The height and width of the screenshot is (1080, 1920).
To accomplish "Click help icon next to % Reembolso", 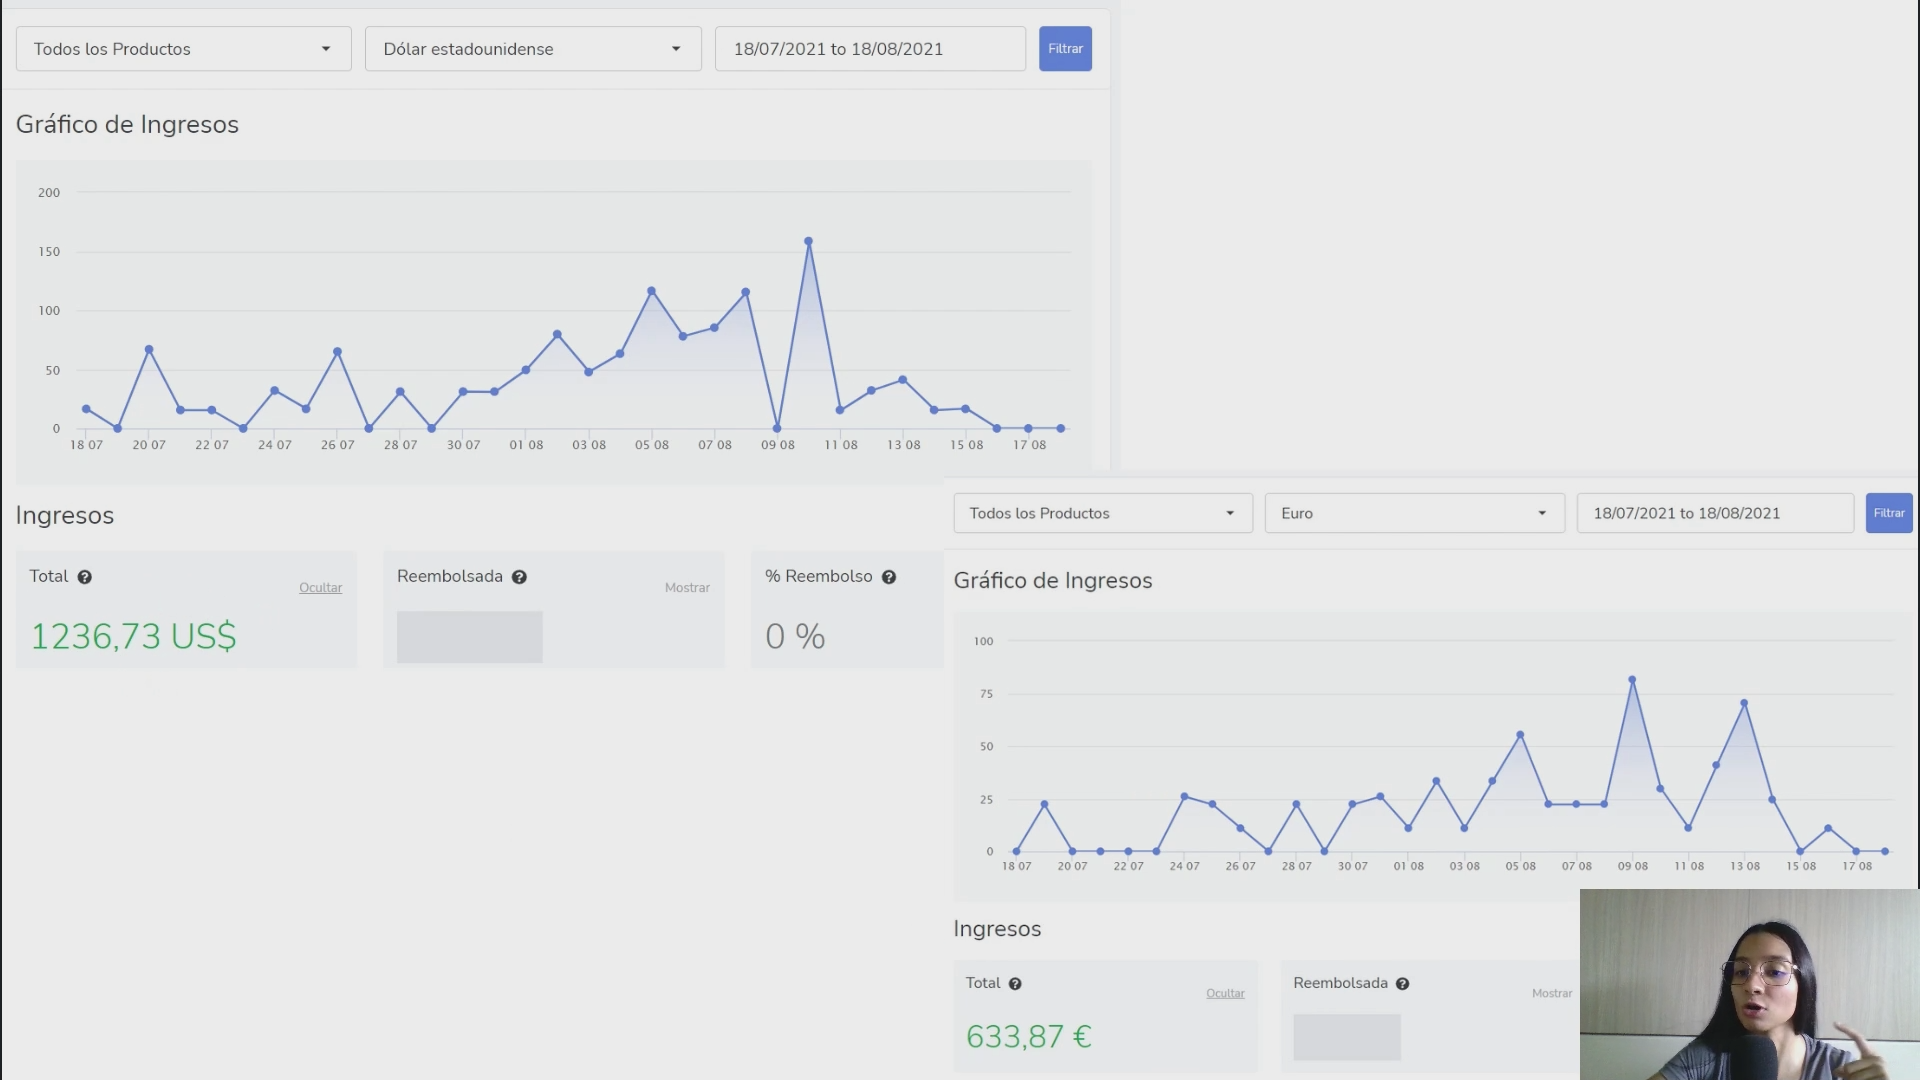I will pos(889,577).
